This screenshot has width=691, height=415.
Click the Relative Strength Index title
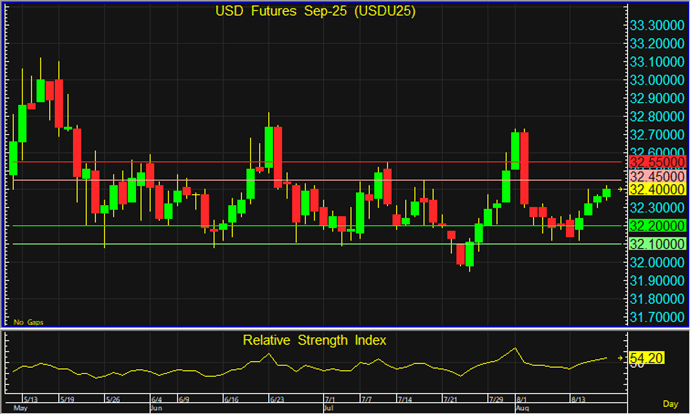click(315, 340)
